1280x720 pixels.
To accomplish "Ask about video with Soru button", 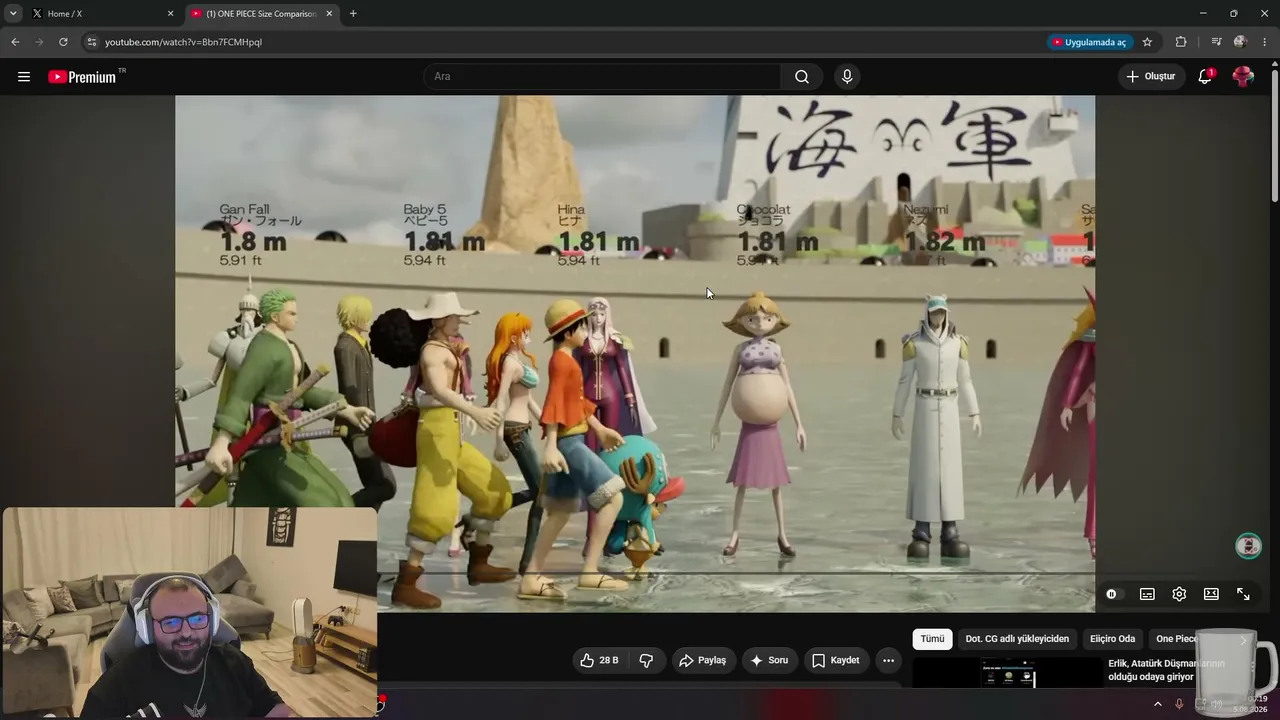I will pyautogui.click(x=769, y=660).
